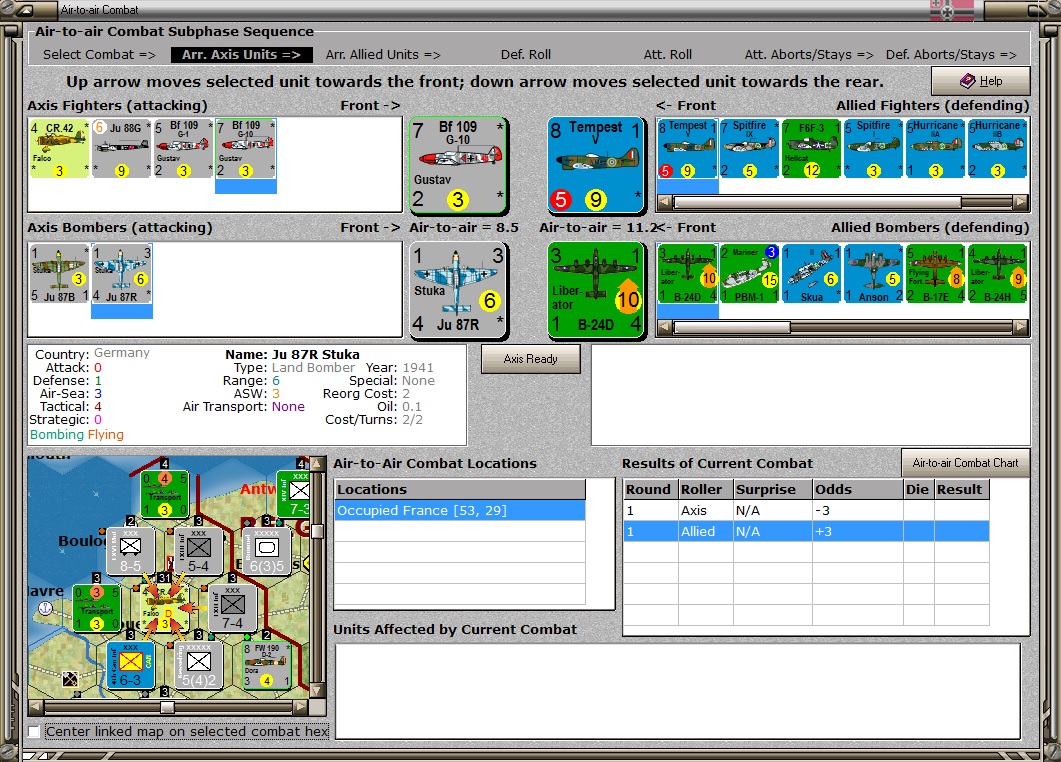Screen dimensions: 1061x762
Task: Select the PBM-1 Mariner bomber counter
Action: [750, 274]
